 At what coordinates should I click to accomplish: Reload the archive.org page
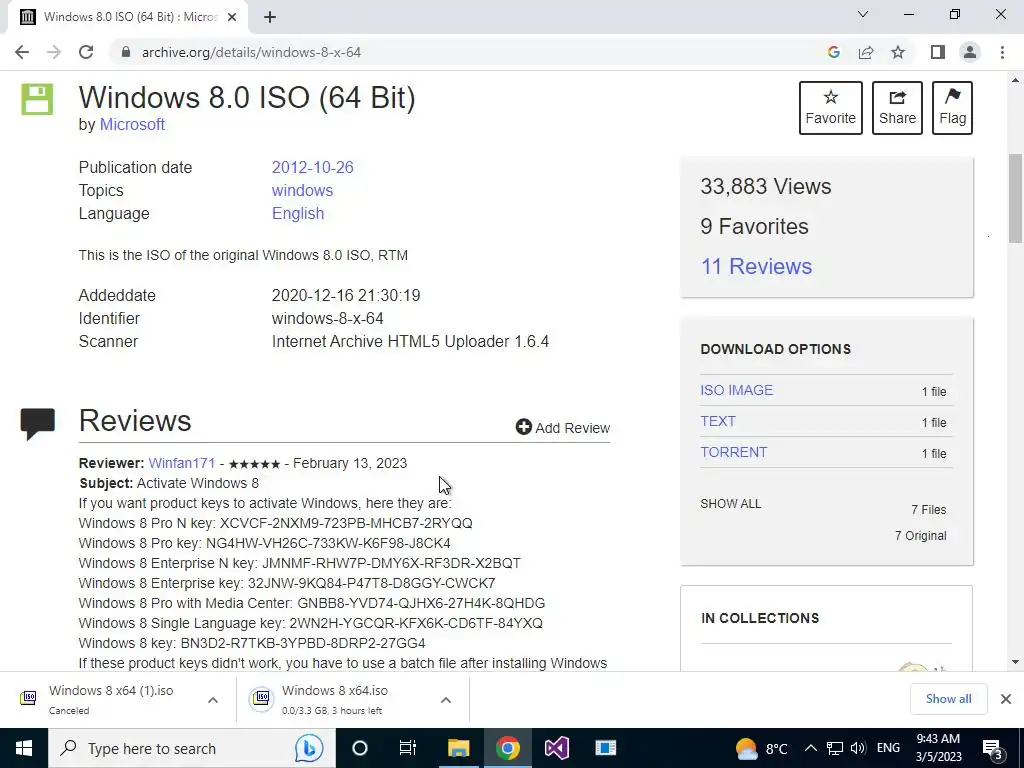coord(86,52)
